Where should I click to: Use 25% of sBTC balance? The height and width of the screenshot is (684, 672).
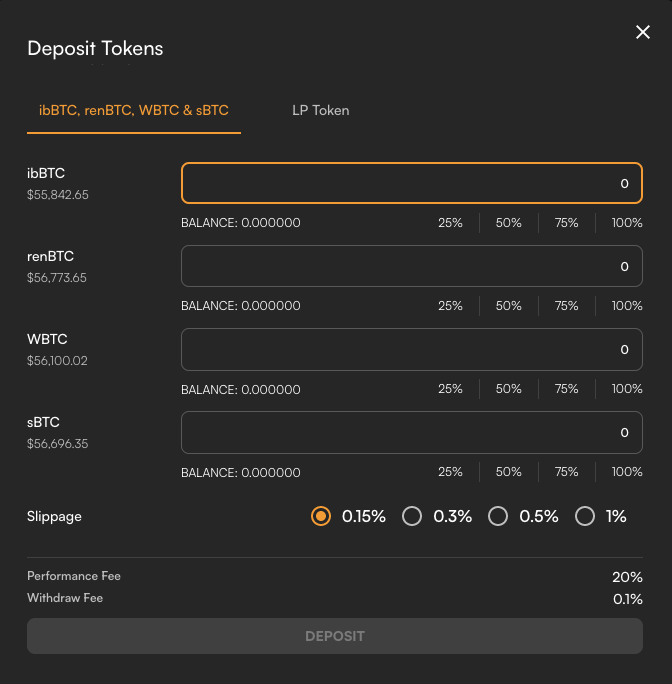pyautogui.click(x=450, y=472)
